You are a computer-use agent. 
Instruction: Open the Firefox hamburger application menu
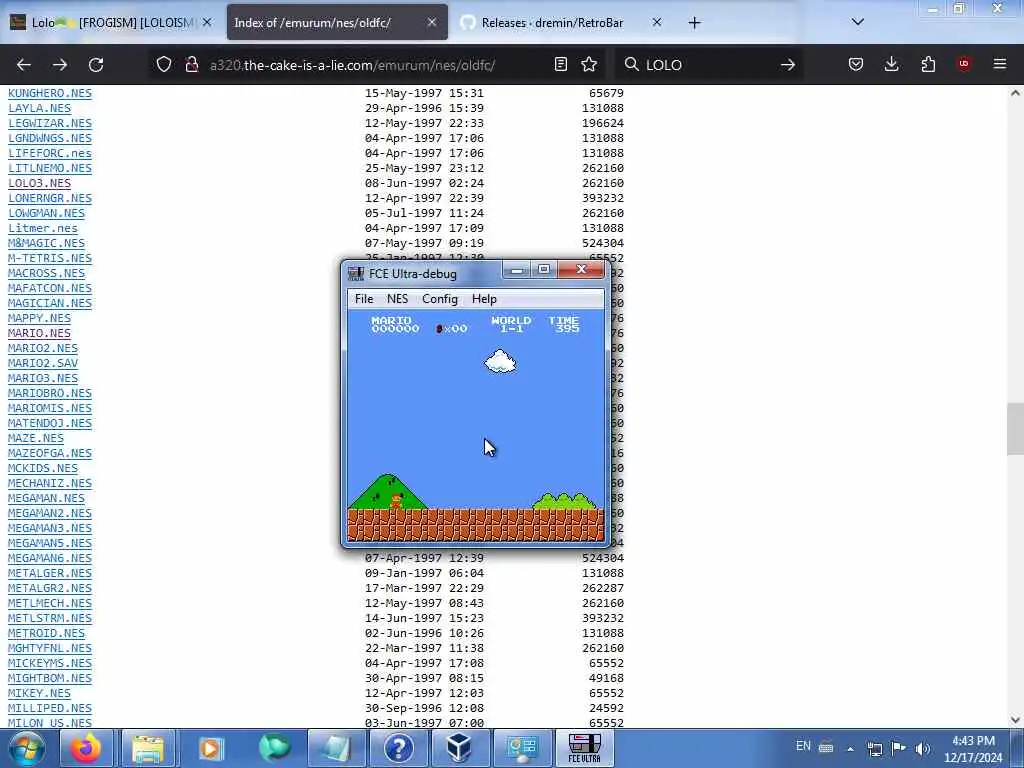tap(1000, 64)
